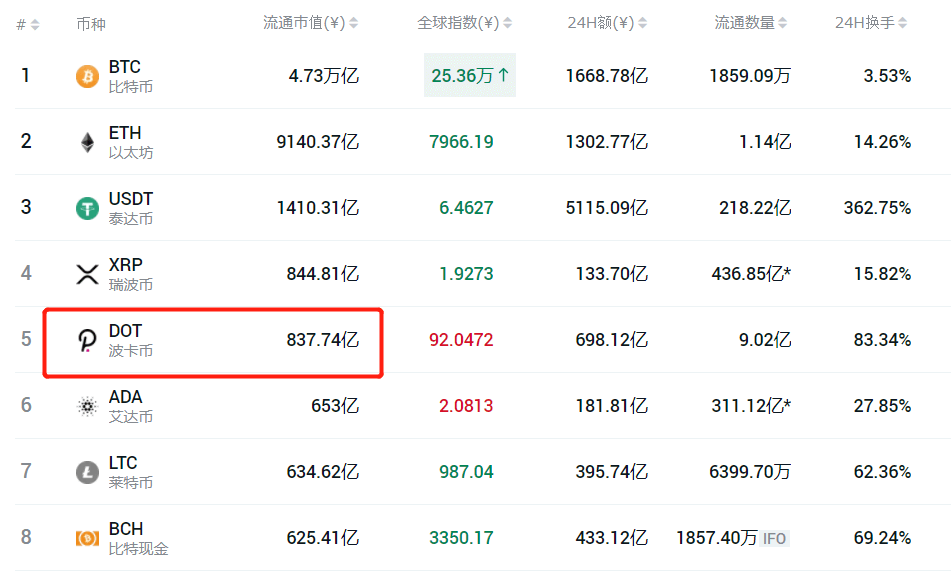
Task: Open the LTC 莱特币 coin link
Action: tap(130, 472)
